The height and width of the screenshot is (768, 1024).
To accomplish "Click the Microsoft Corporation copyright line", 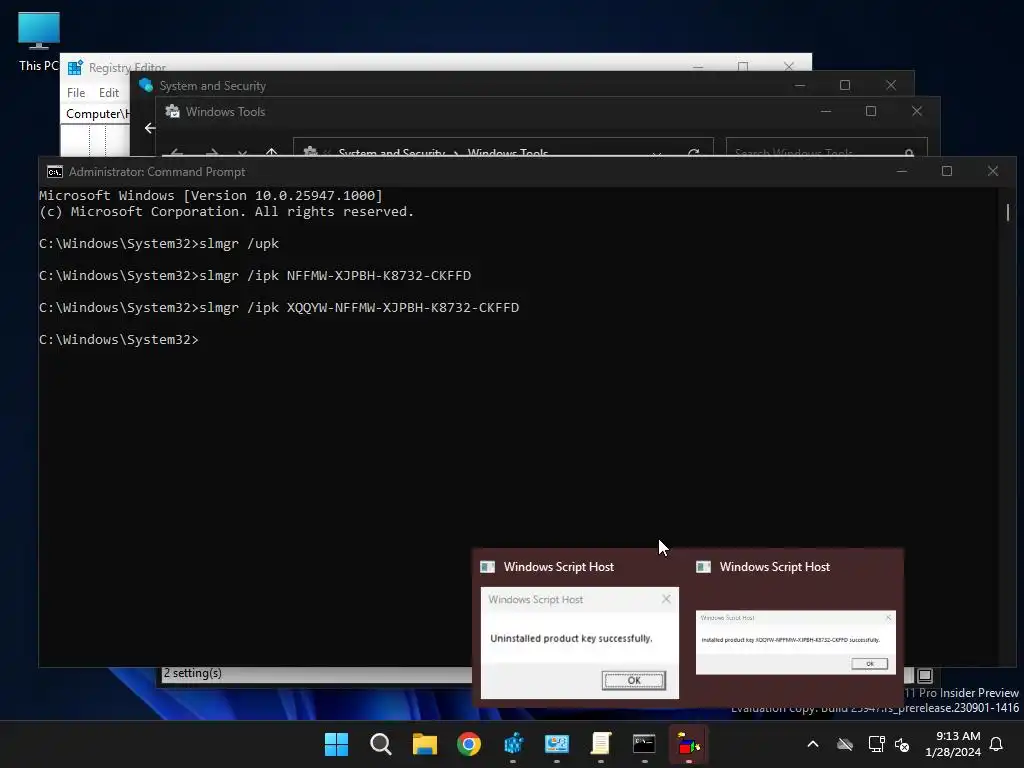I will point(226,212).
